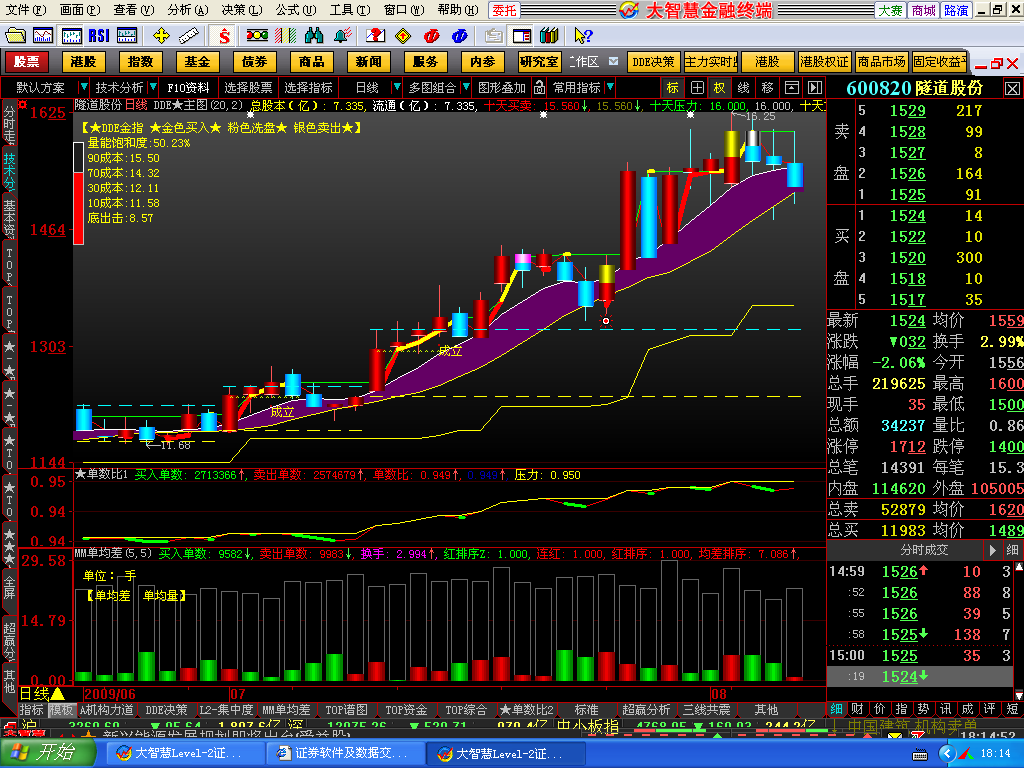
Task: Click the red 股票 button
Action: [27, 61]
